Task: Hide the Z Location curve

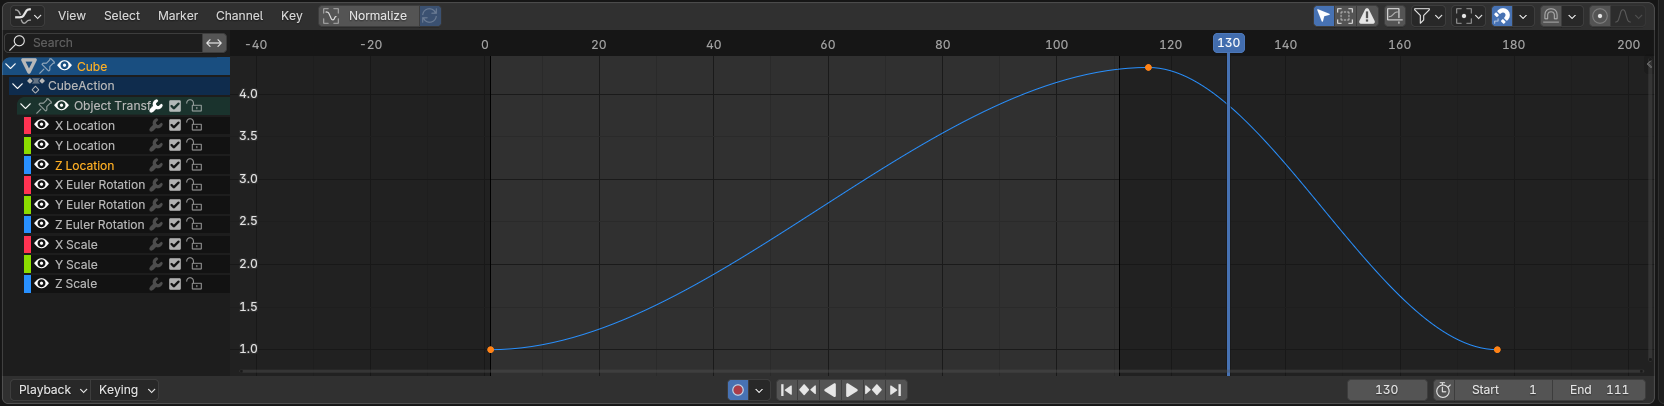Action: tap(42, 165)
